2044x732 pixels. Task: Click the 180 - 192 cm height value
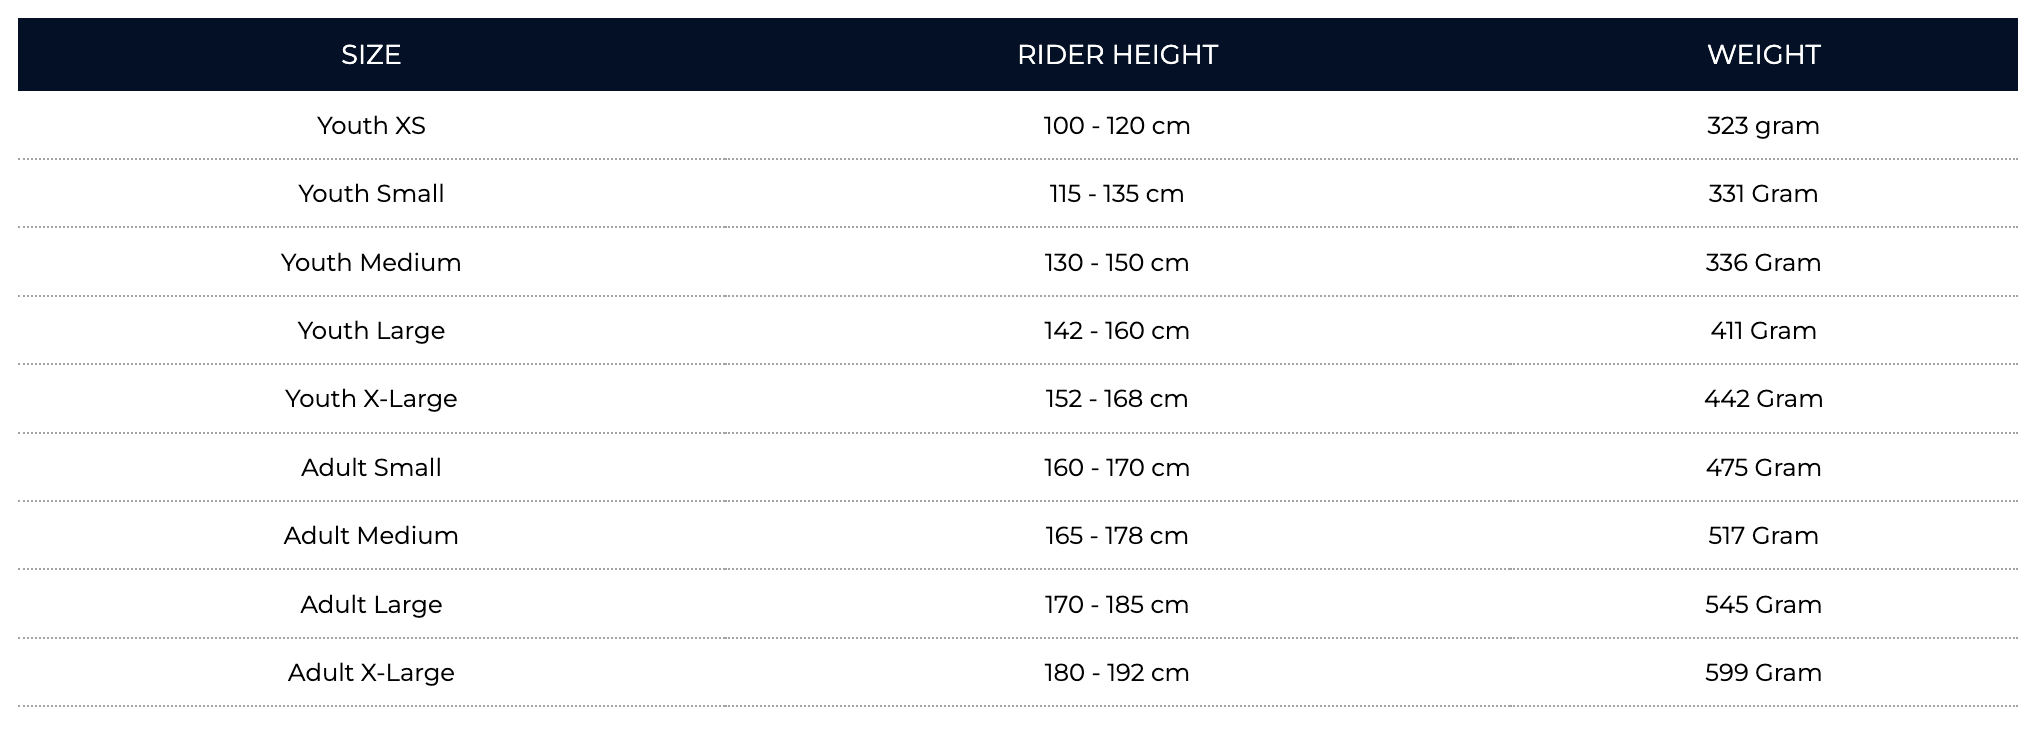pyautogui.click(x=1117, y=672)
